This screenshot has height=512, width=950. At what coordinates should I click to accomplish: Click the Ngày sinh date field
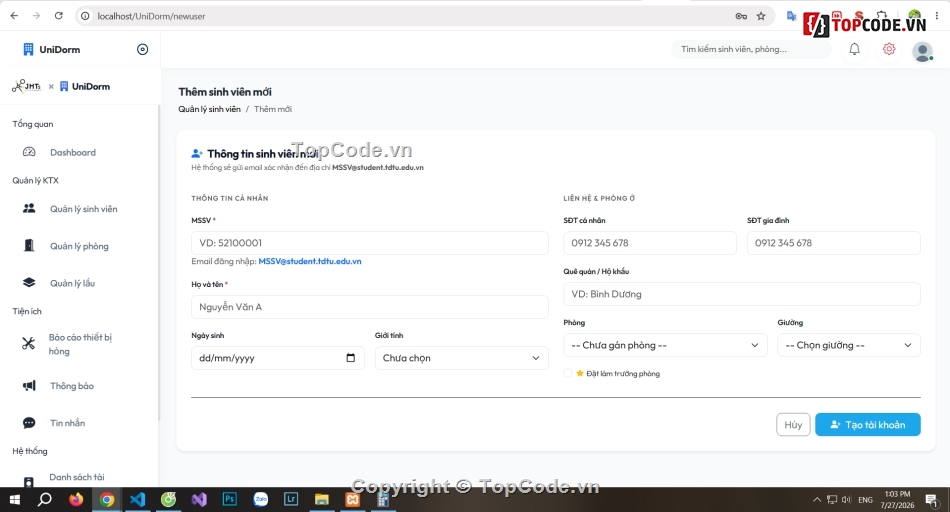click(x=277, y=357)
